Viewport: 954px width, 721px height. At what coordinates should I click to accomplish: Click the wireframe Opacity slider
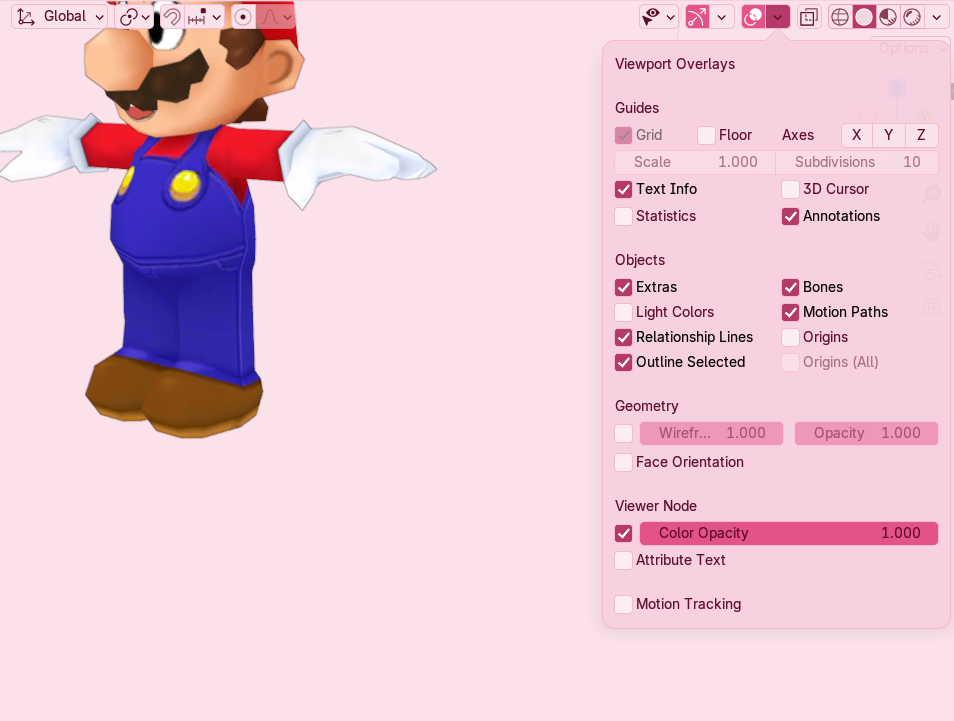tap(866, 433)
